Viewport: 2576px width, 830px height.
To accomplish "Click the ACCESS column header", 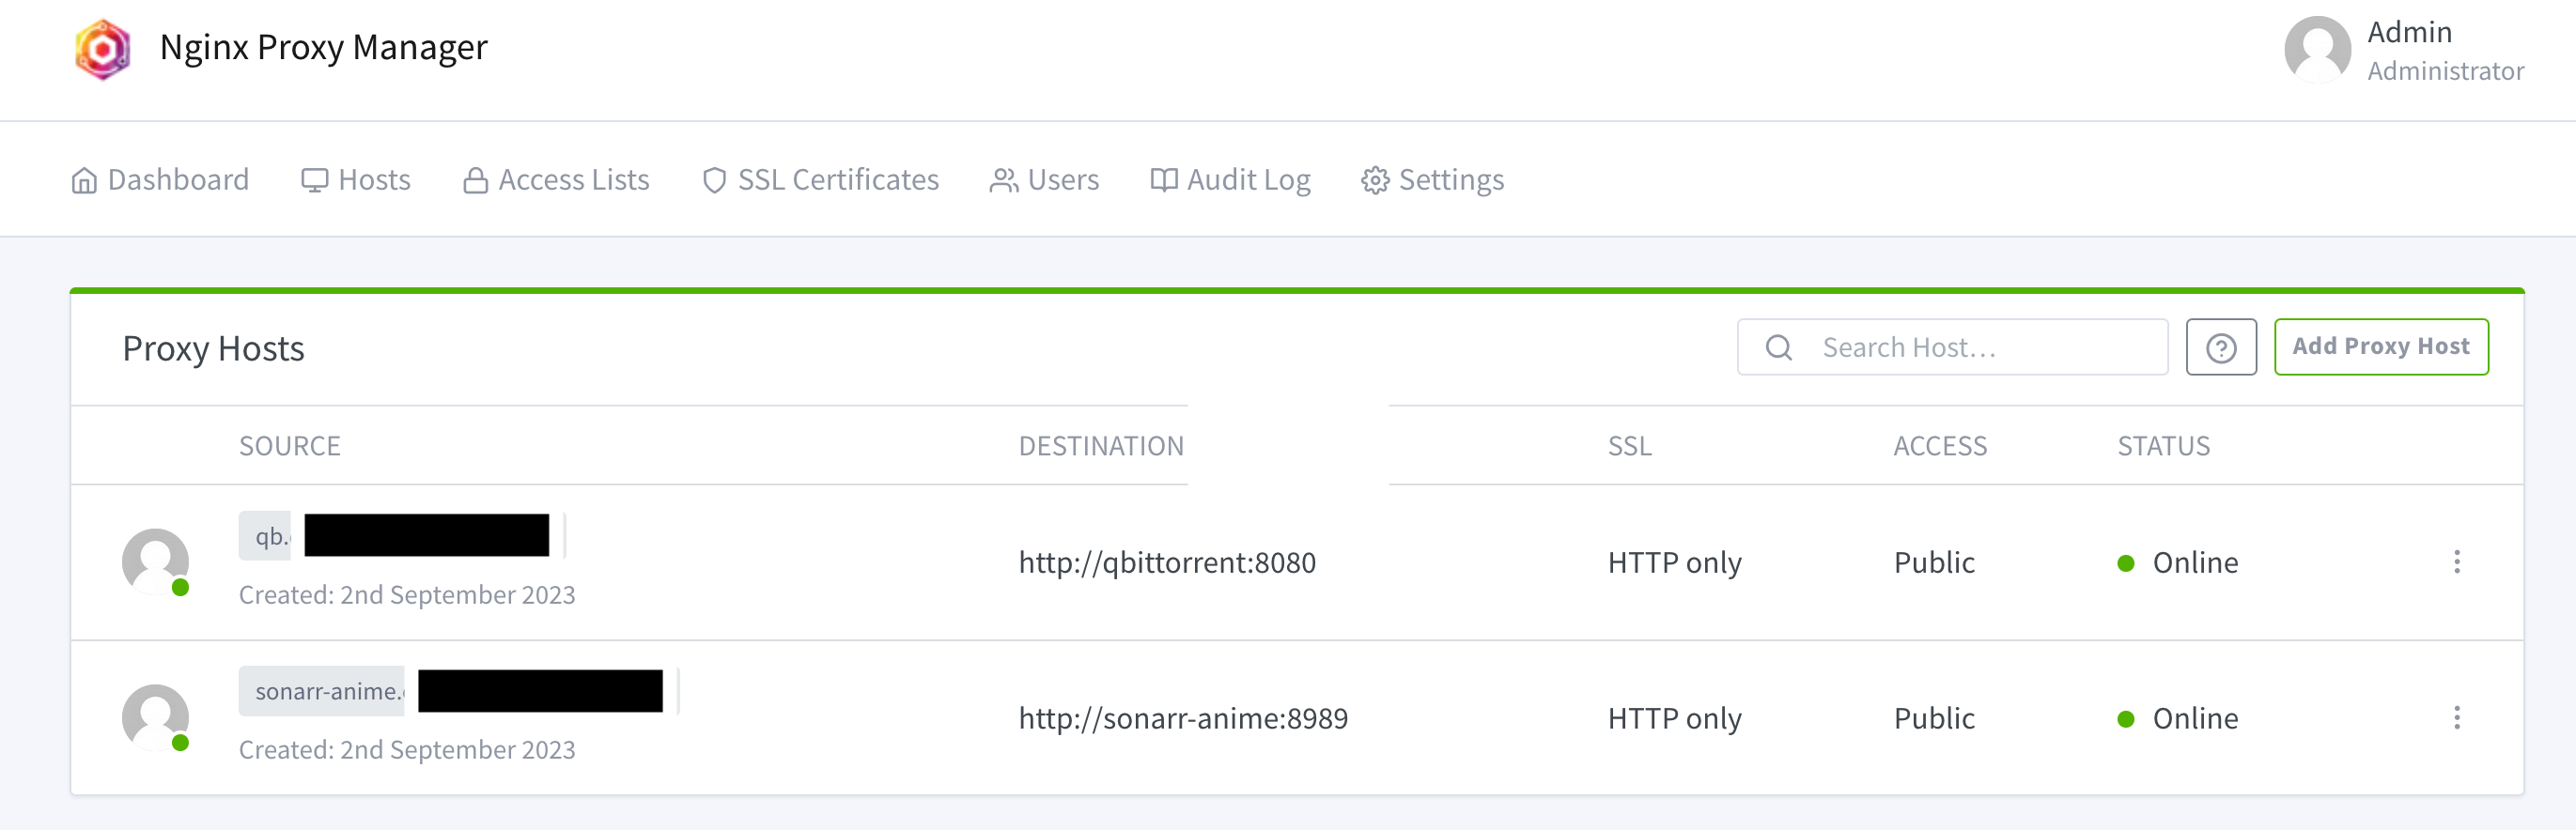I will pos(1940,446).
